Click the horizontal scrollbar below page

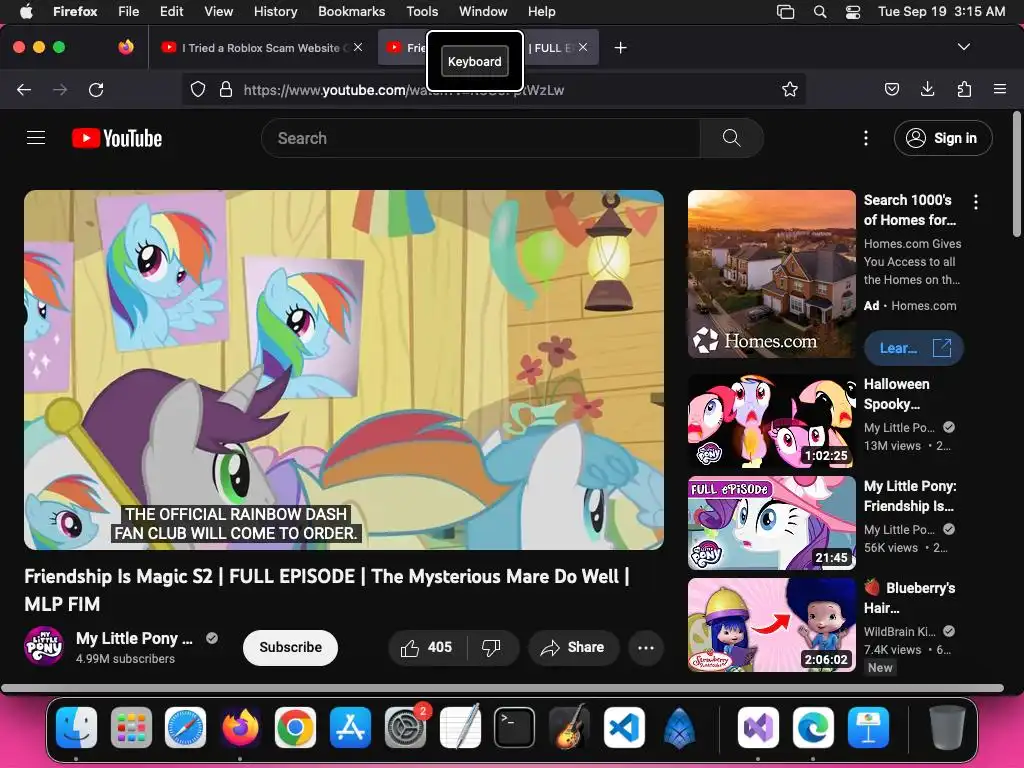click(502, 688)
